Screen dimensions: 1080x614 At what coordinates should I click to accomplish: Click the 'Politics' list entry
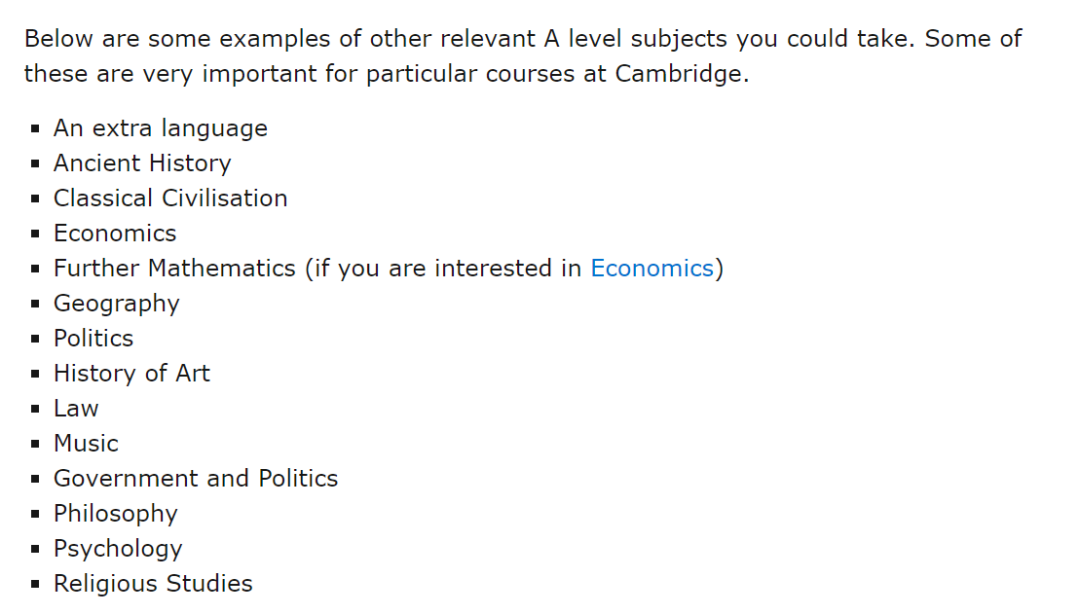[94, 338]
